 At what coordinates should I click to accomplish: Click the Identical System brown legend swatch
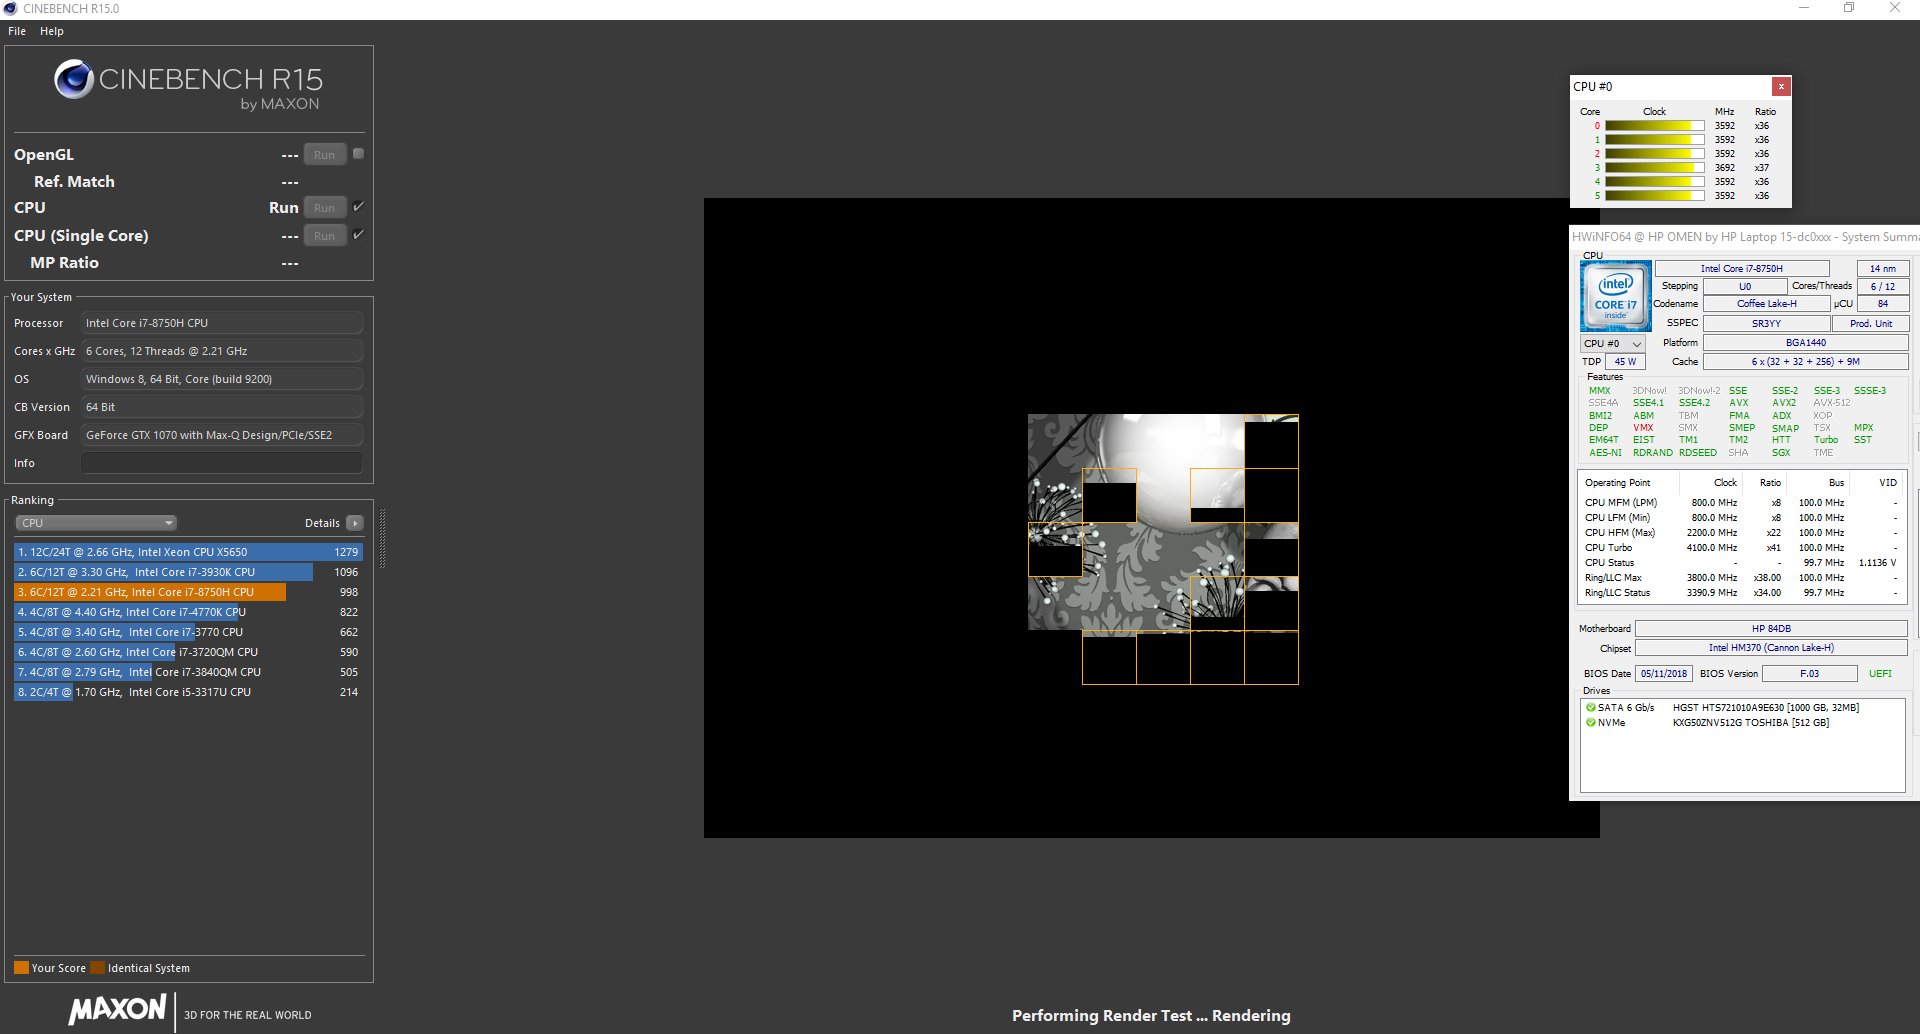[x=97, y=967]
